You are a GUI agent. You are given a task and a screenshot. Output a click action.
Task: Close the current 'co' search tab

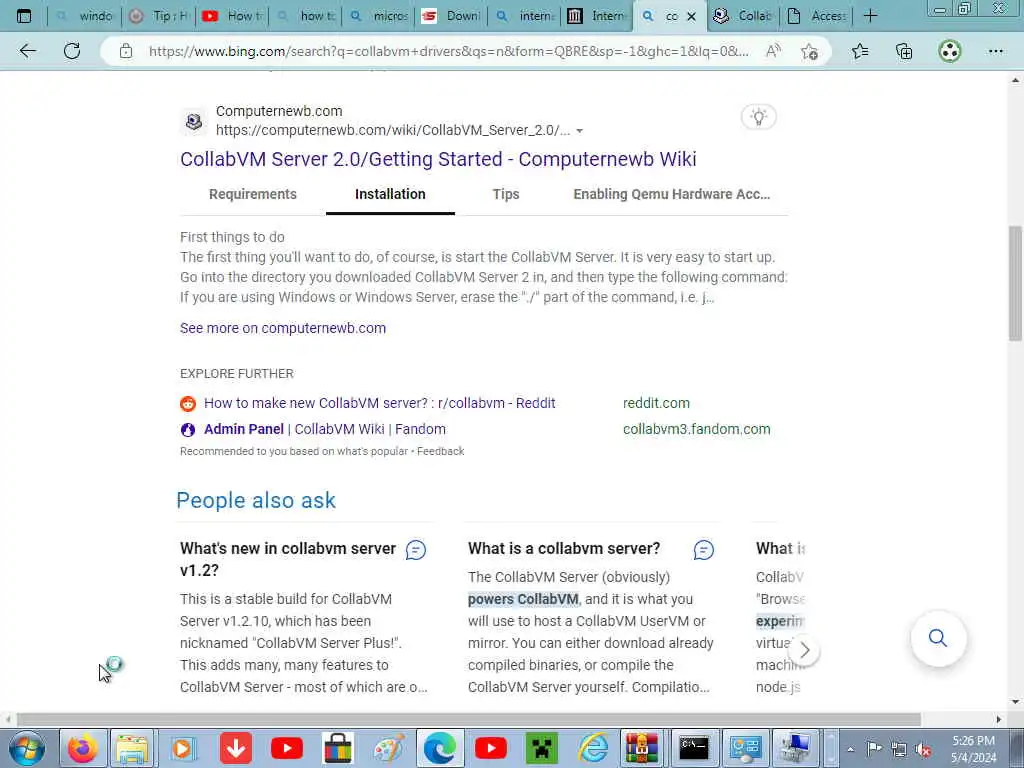pyautogui.click(x=692, y=16)
